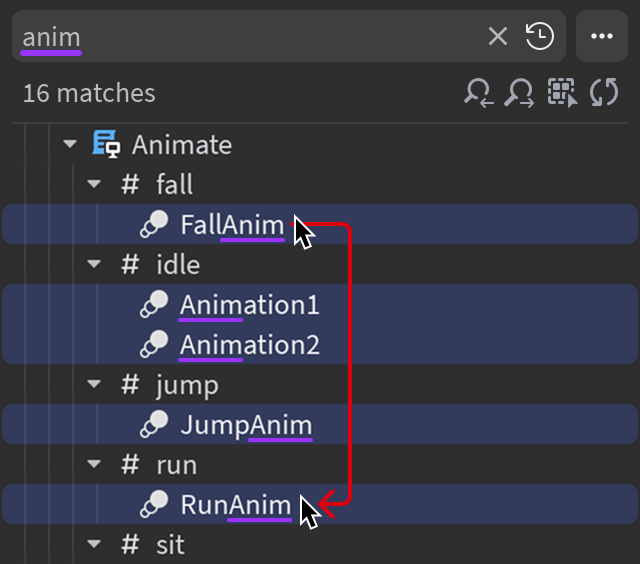Click the FallAnim animation icon
This screenshot has height=564, width=640.
[x=154, y=225]
